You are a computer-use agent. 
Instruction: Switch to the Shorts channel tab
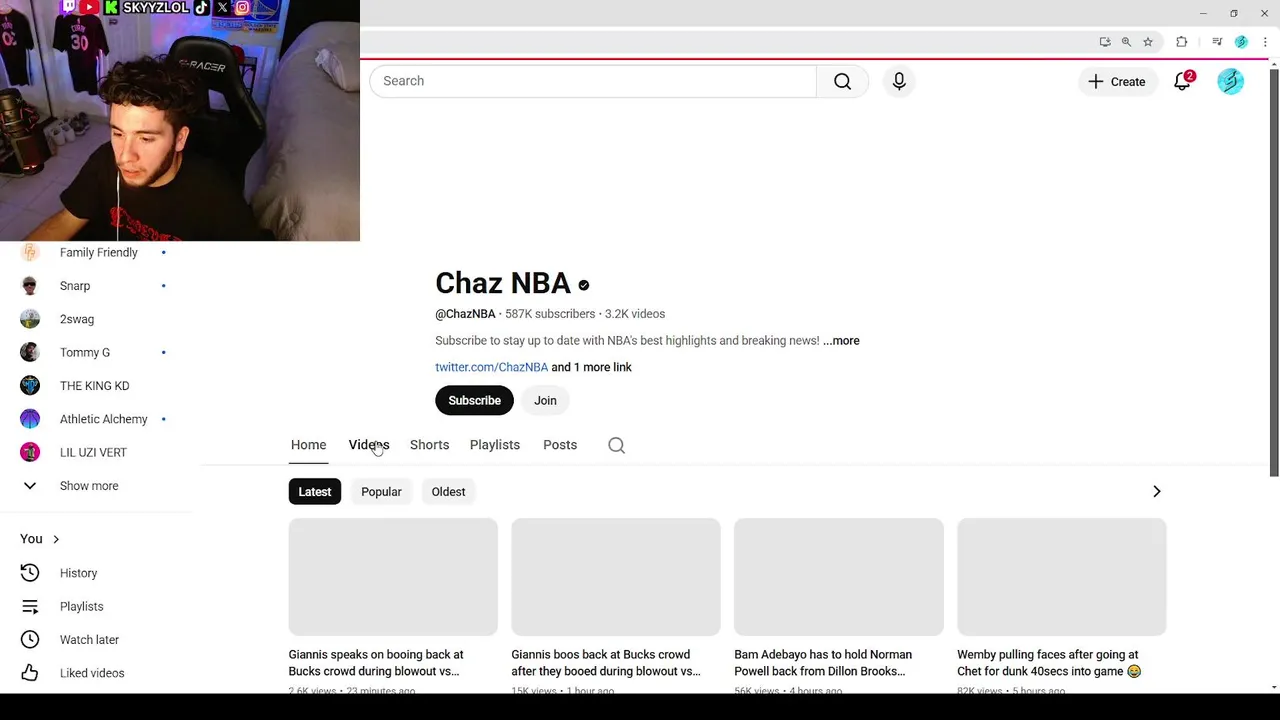pos(429,445)
